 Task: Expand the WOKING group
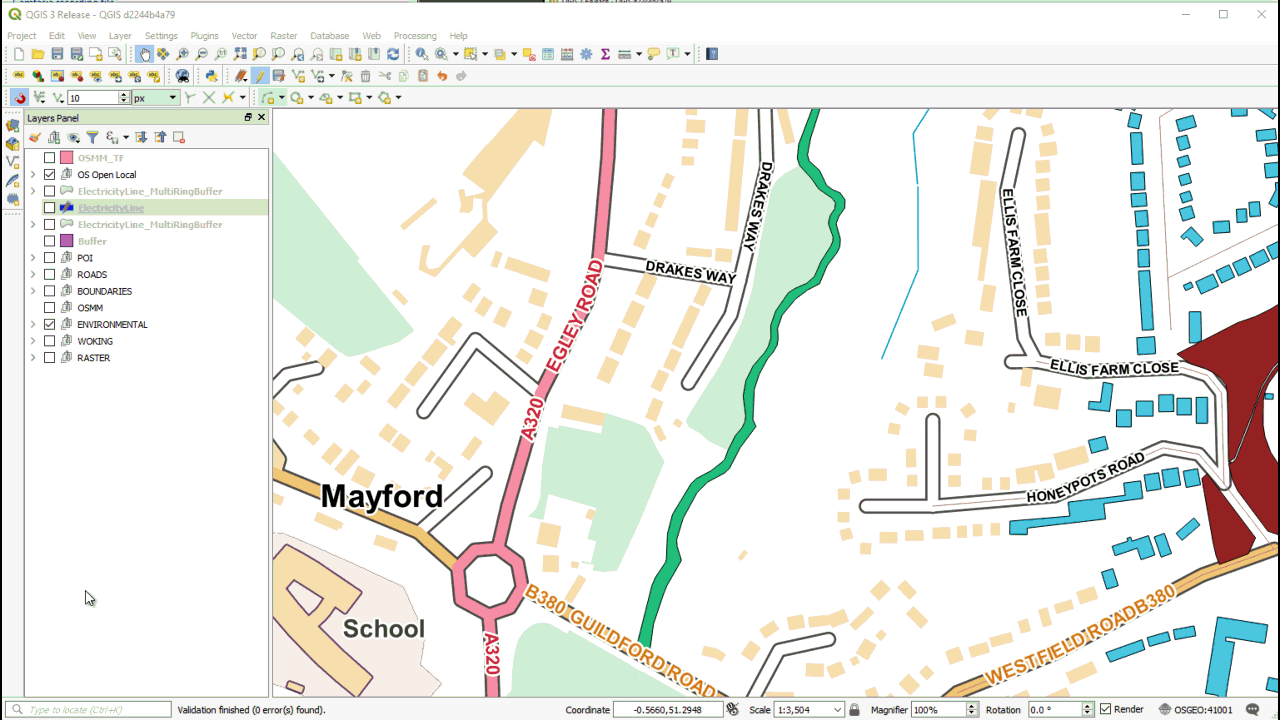click(x=33, y=341)
